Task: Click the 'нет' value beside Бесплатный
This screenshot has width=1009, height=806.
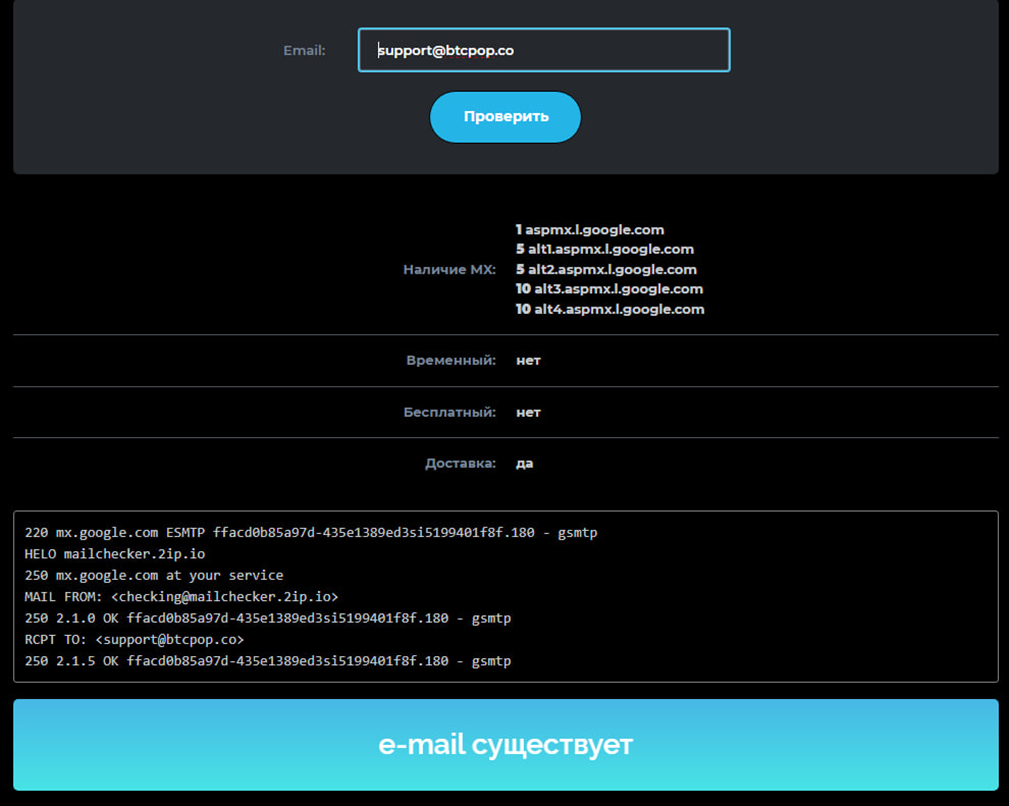Action: (x=528, y=412)
